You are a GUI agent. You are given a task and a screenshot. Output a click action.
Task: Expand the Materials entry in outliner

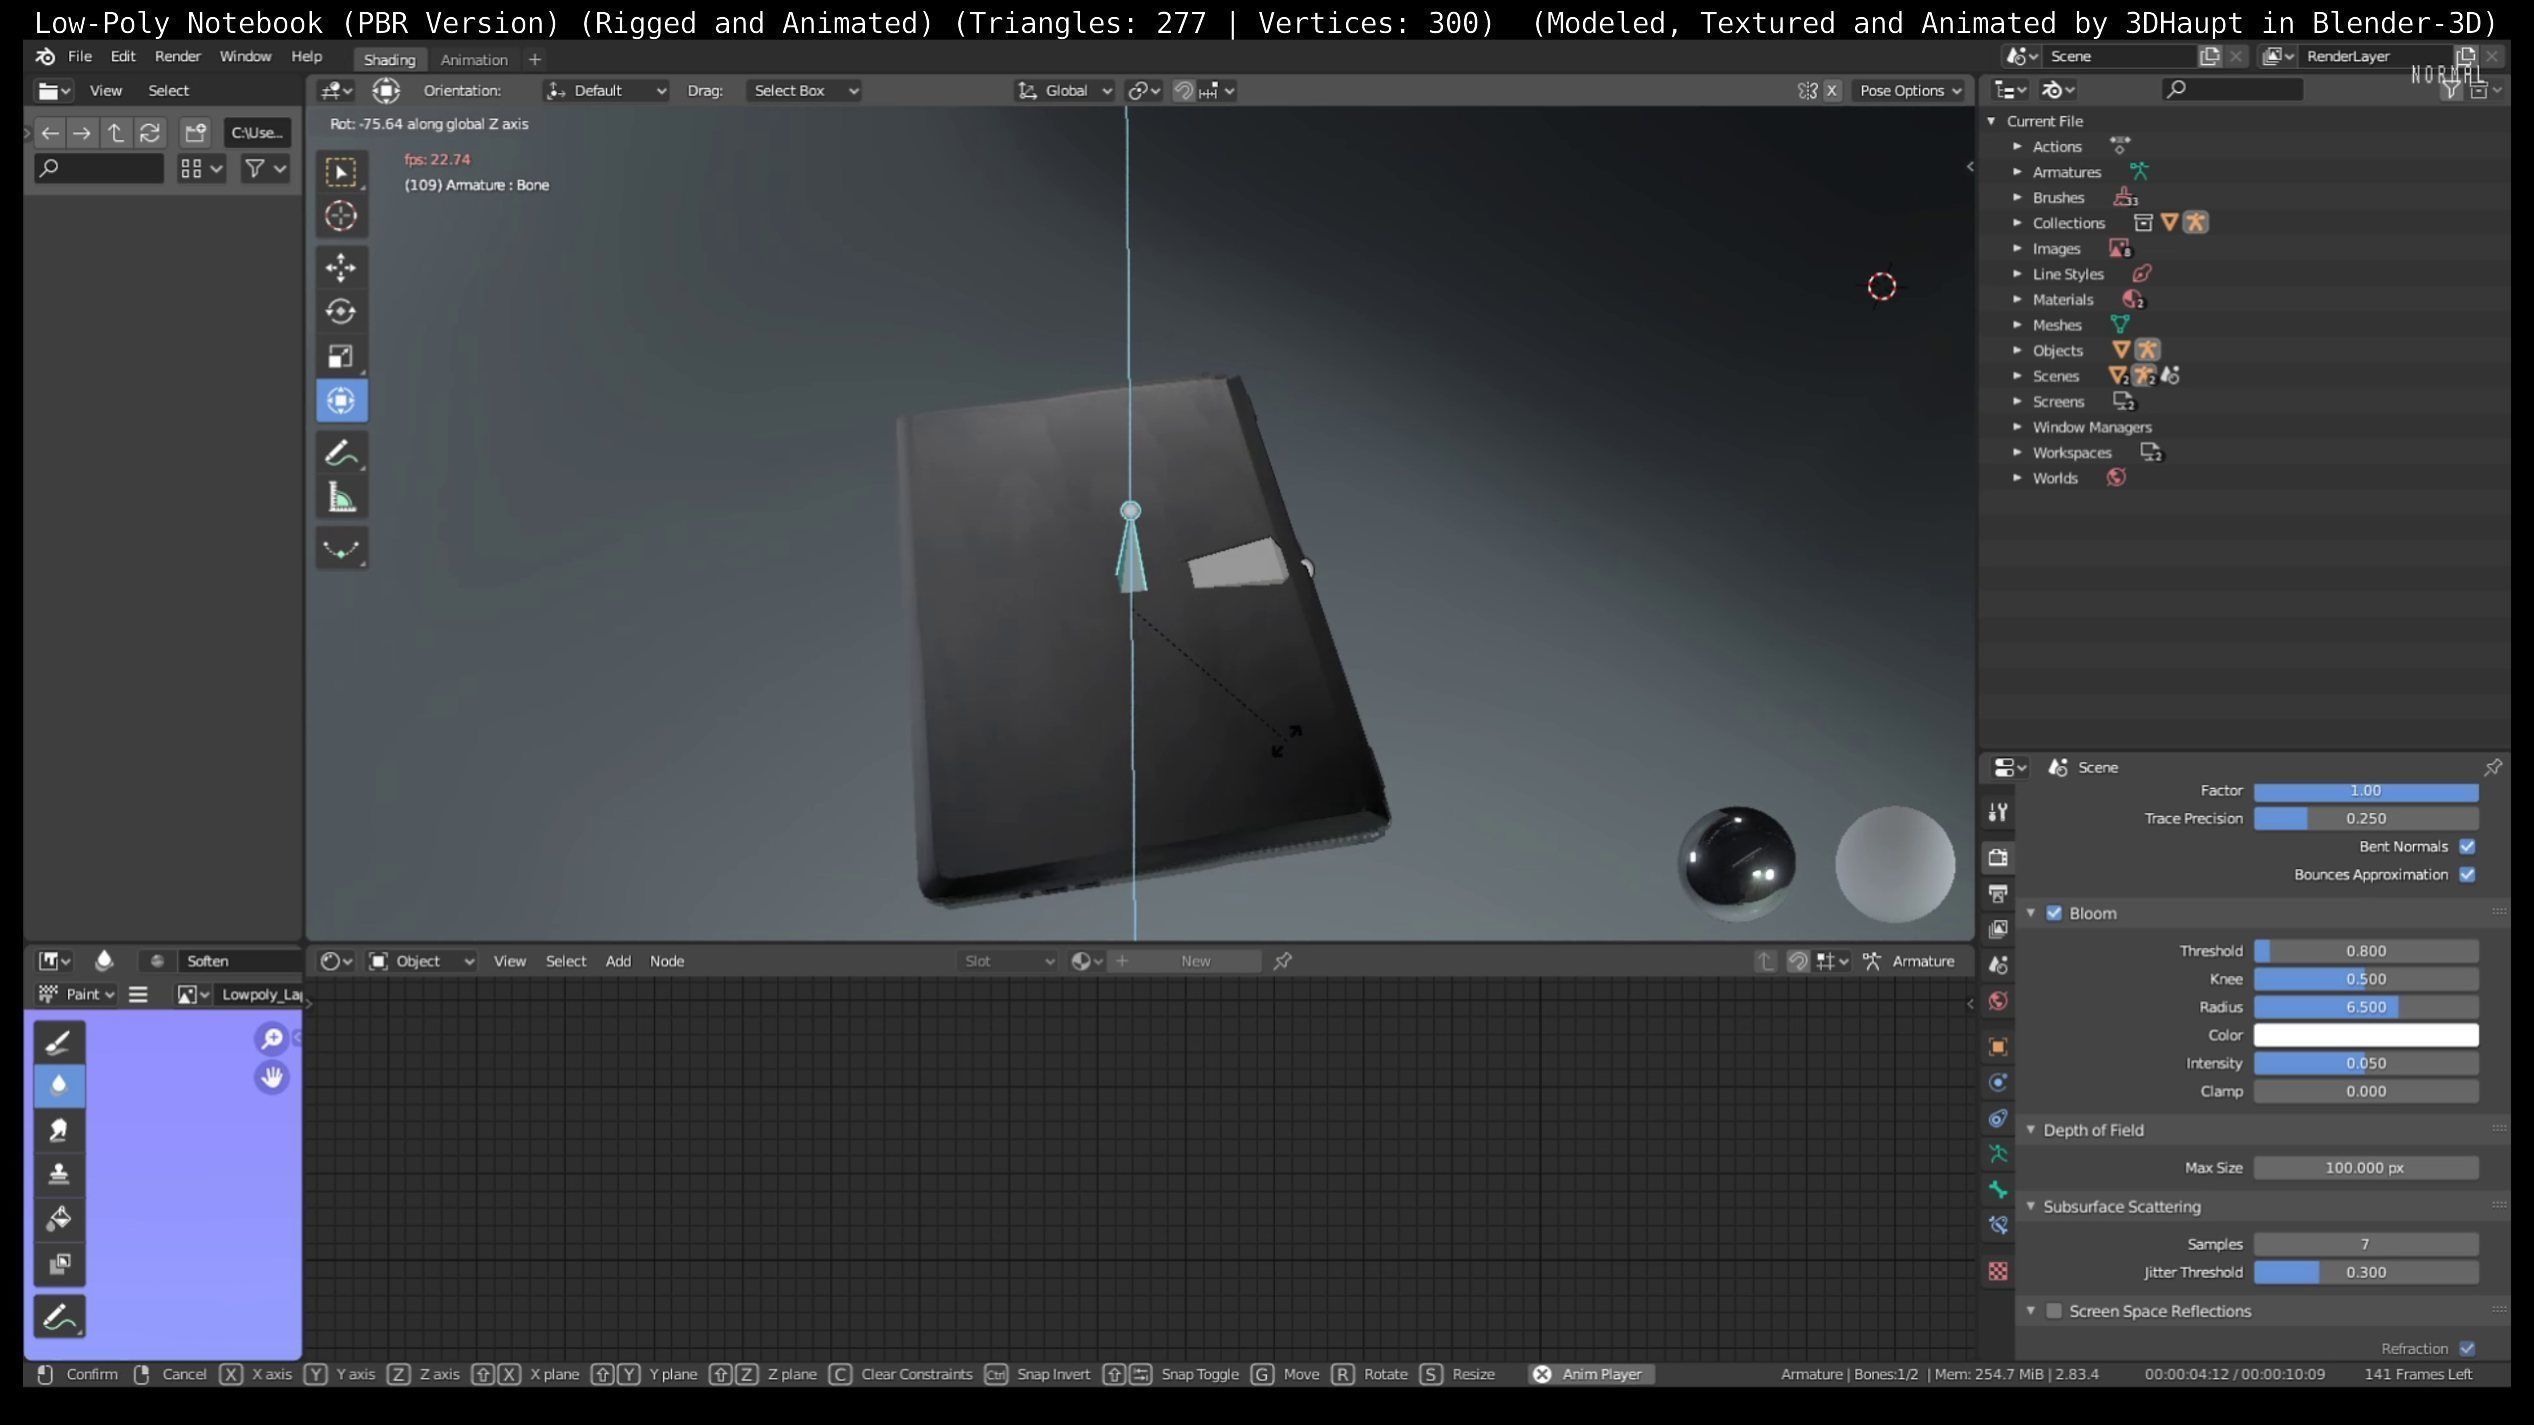tap(2017, 299)
